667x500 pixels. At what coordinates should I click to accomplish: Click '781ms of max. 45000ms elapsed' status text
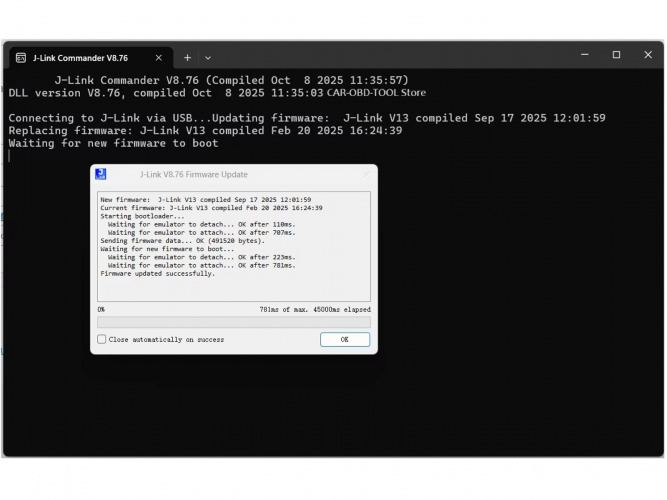pyautogui.click(x=315, y=309)
